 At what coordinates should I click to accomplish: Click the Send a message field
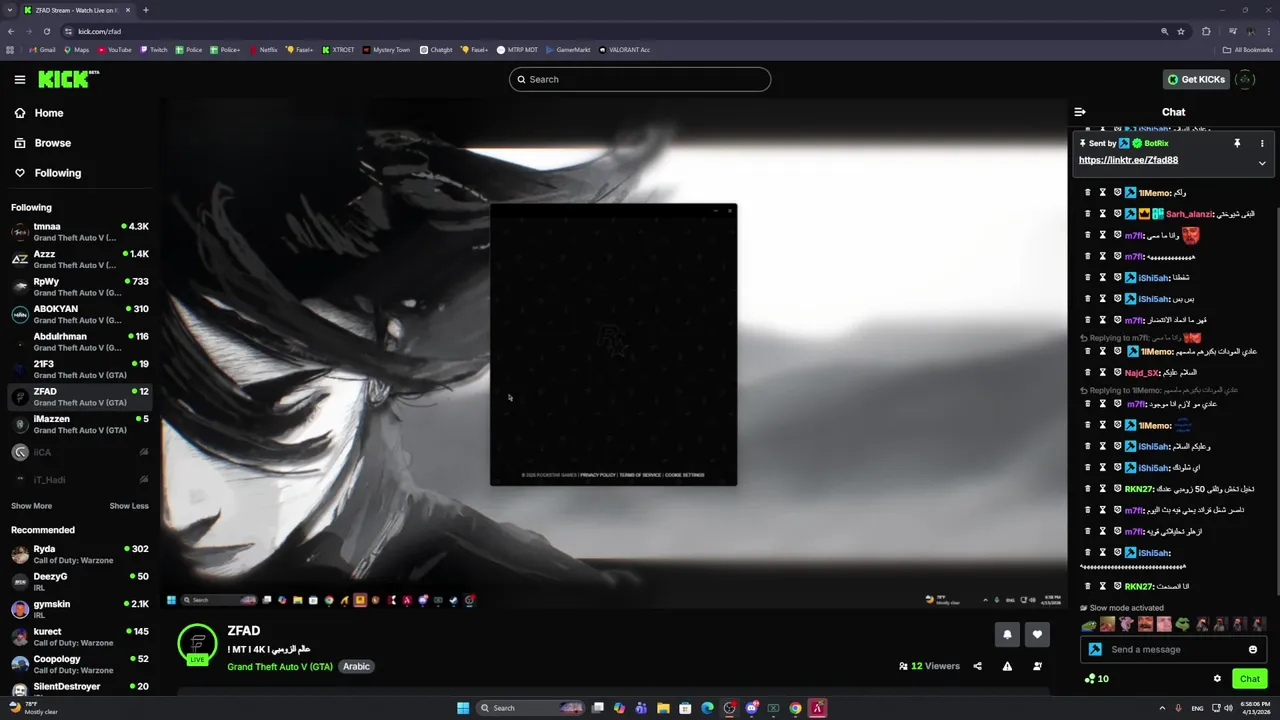(1175, 649)
